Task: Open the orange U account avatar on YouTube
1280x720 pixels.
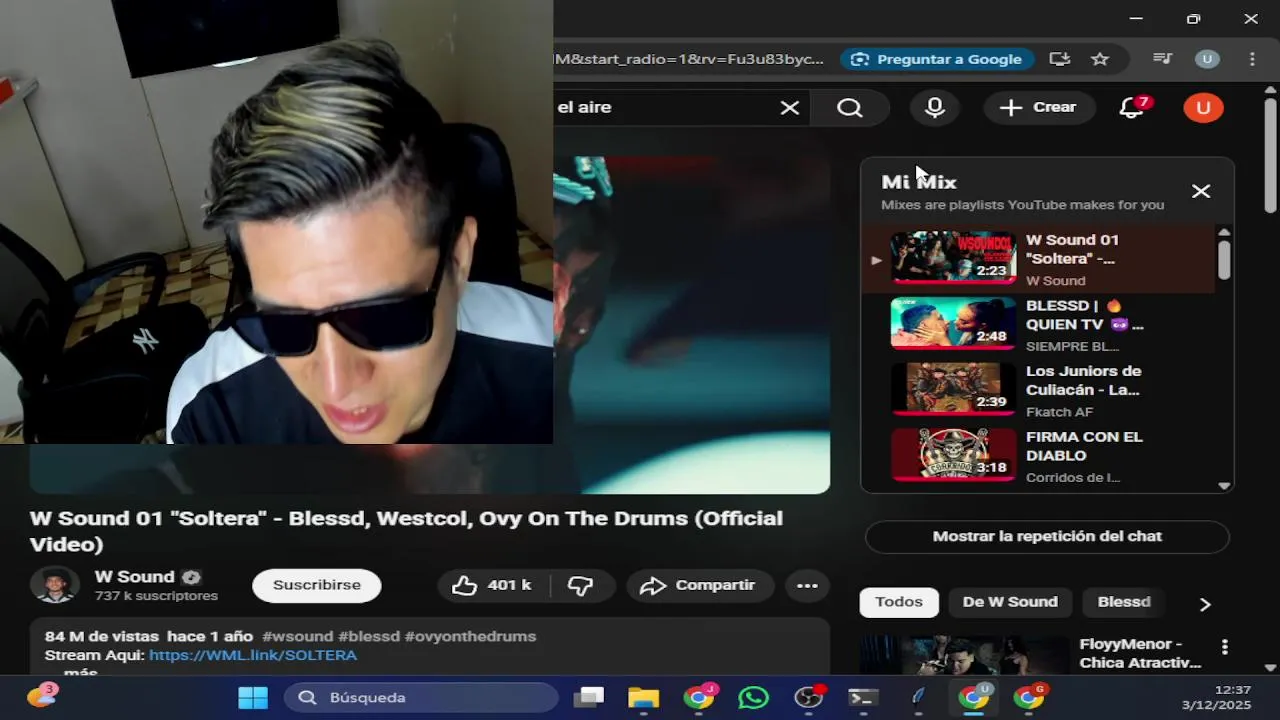Action: click(1203, 108)
